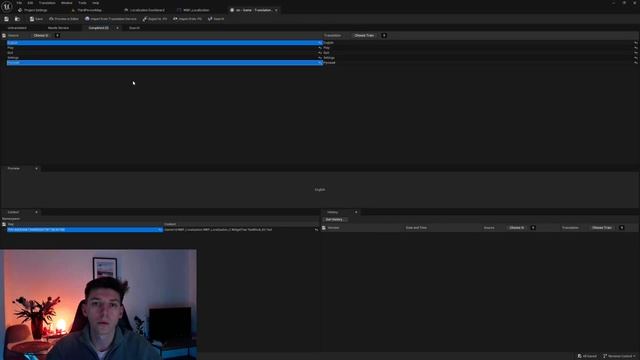Open the Search panel tab
The height and width of the screenshot is (360, 640).
click(x=135, y=28)
